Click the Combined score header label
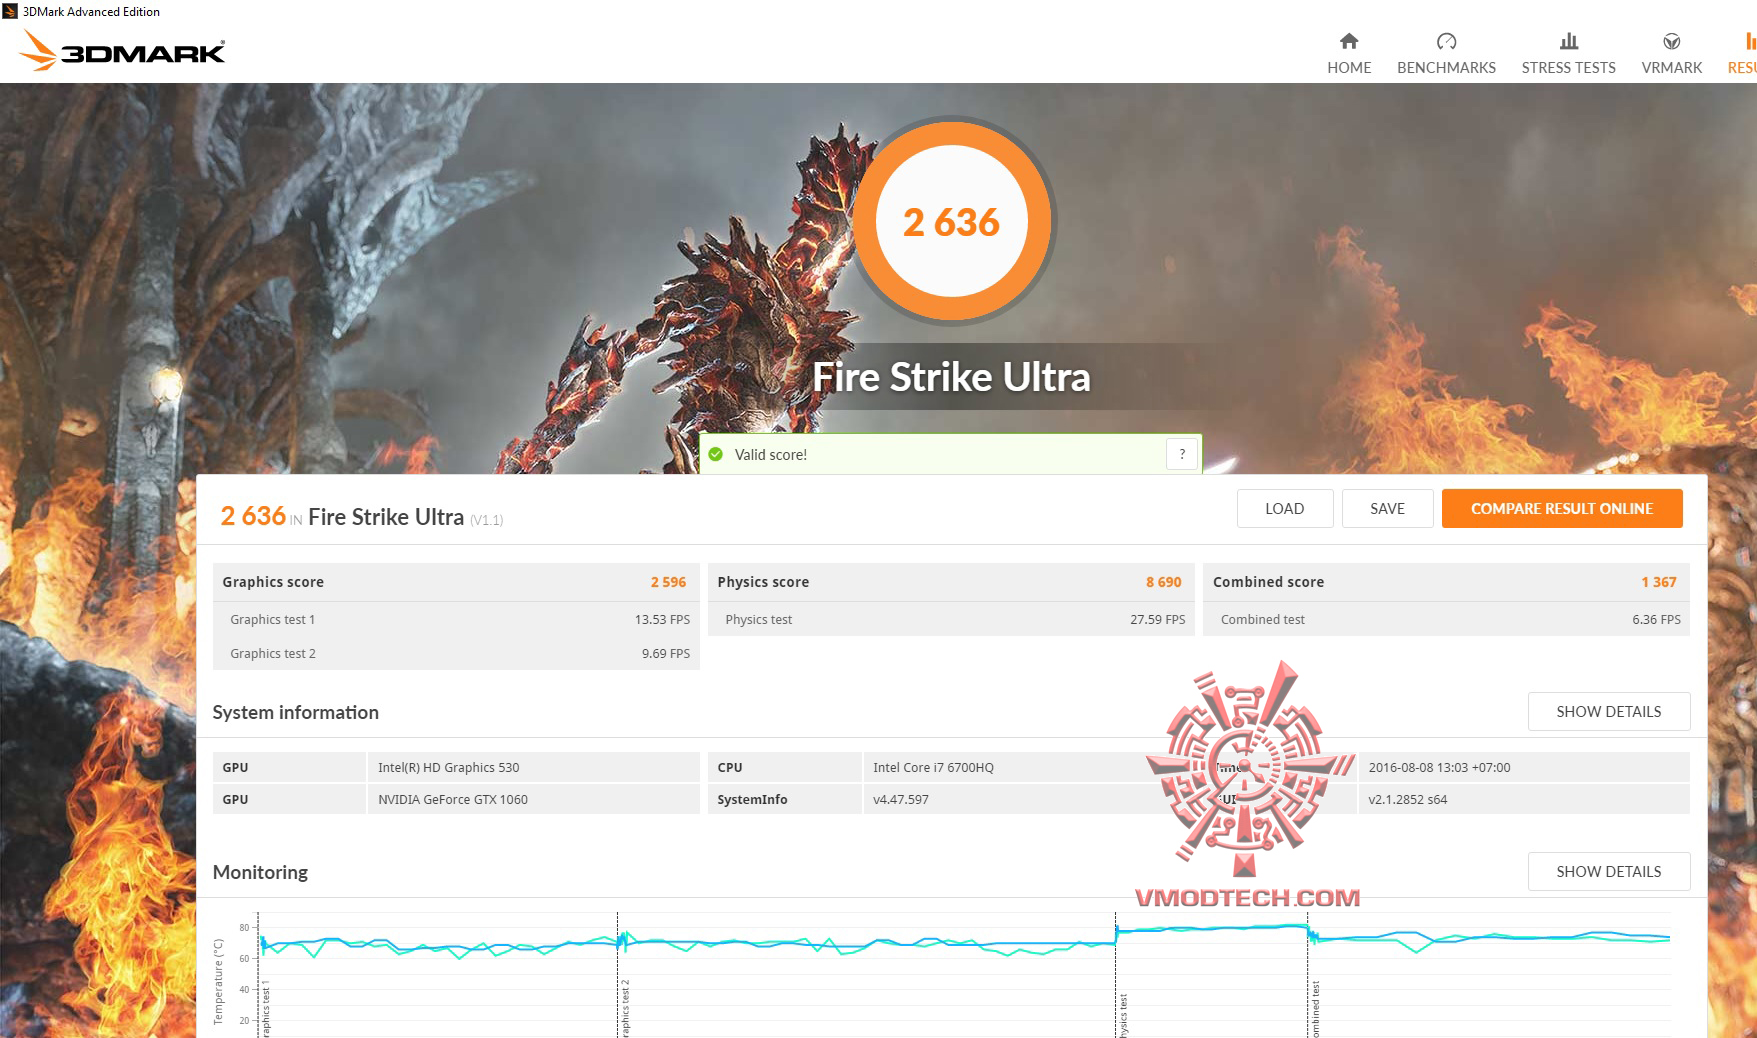 click(1268, 582)
